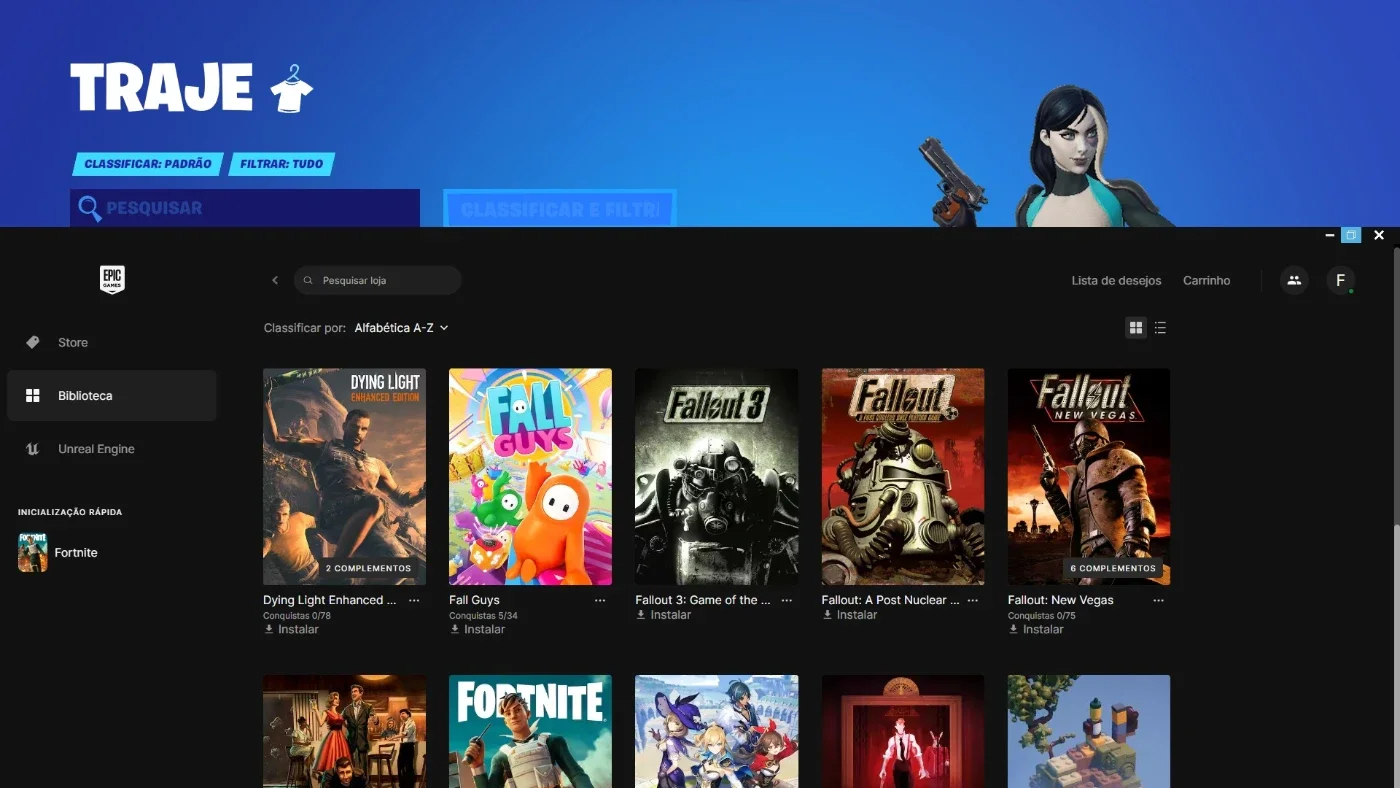Click Instalar under Fallout 3

click(663, 615)
